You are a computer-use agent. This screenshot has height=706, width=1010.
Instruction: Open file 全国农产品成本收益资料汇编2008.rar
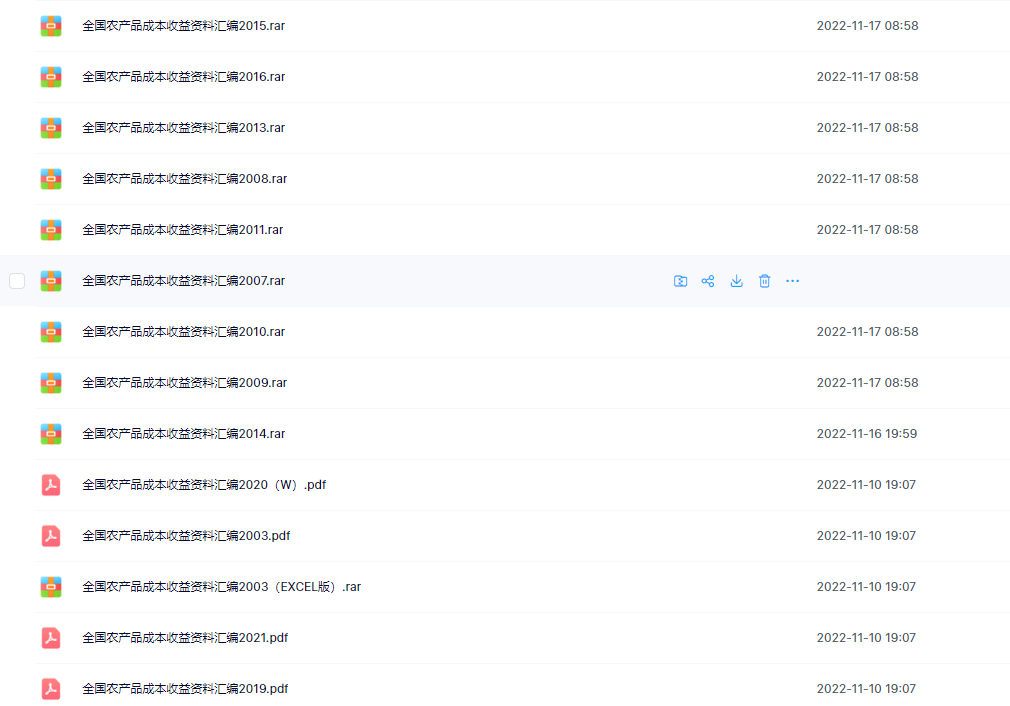coord(184,178)
